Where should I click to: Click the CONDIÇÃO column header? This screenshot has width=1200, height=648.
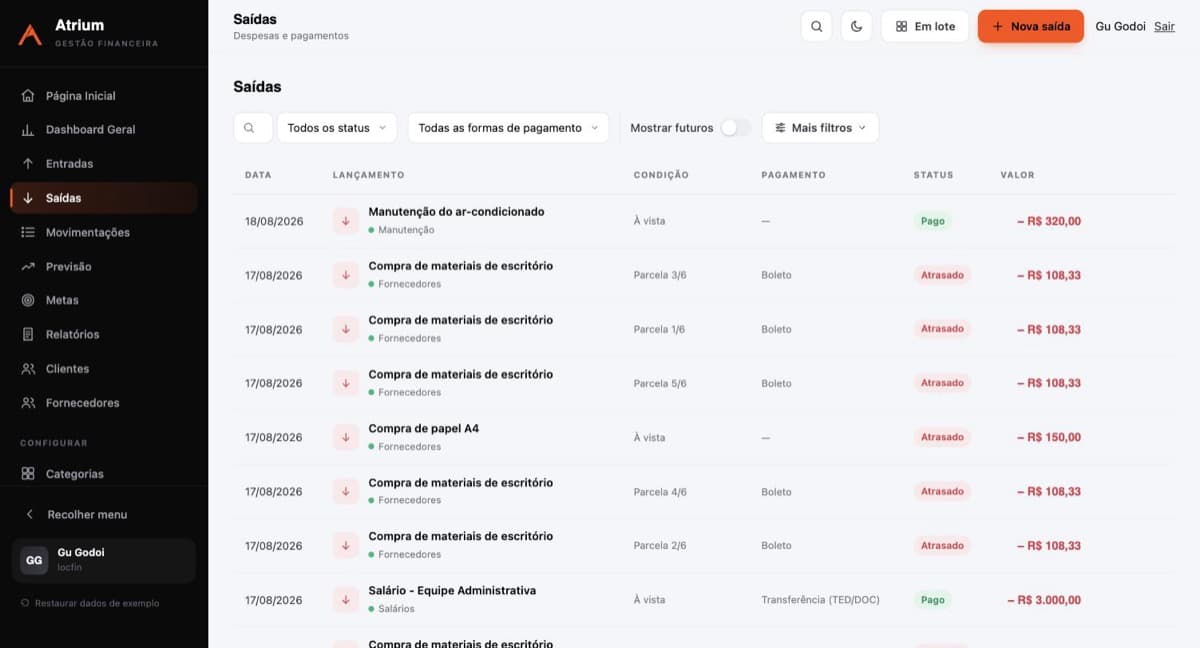pyautogui.click(x=661, y=175)
